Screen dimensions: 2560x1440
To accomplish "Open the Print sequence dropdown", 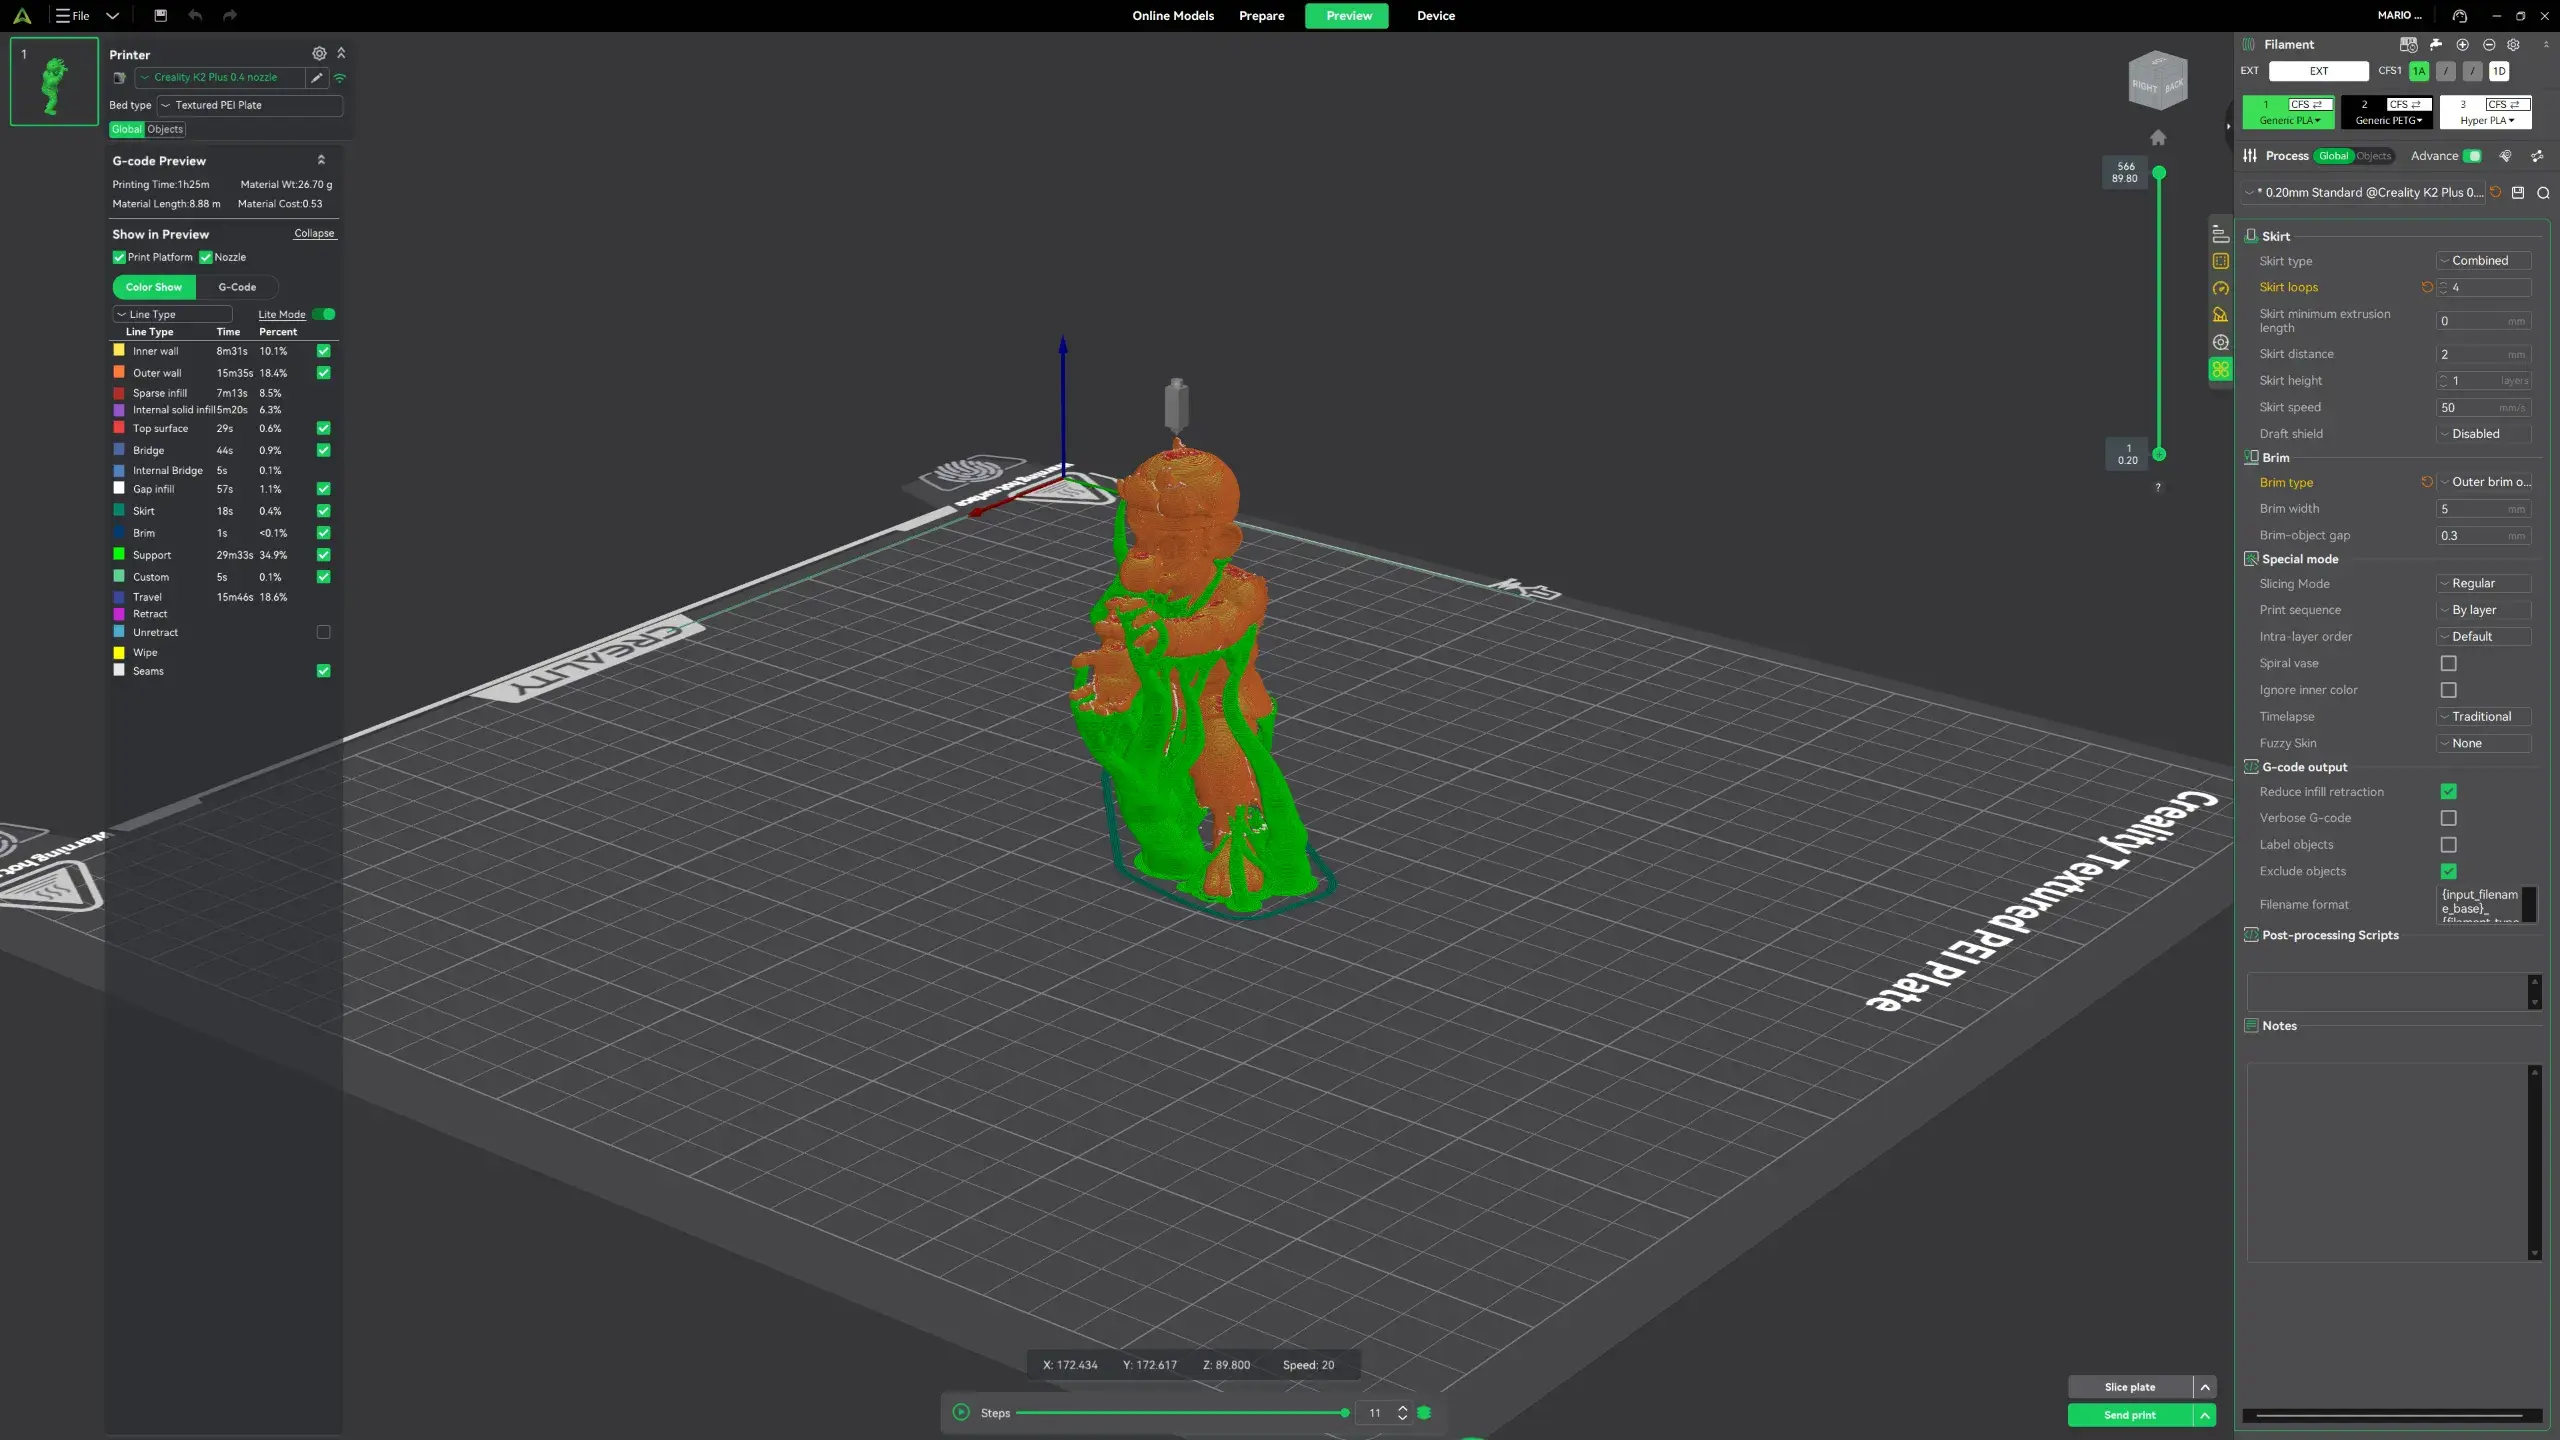I will tap(2484, 610).
